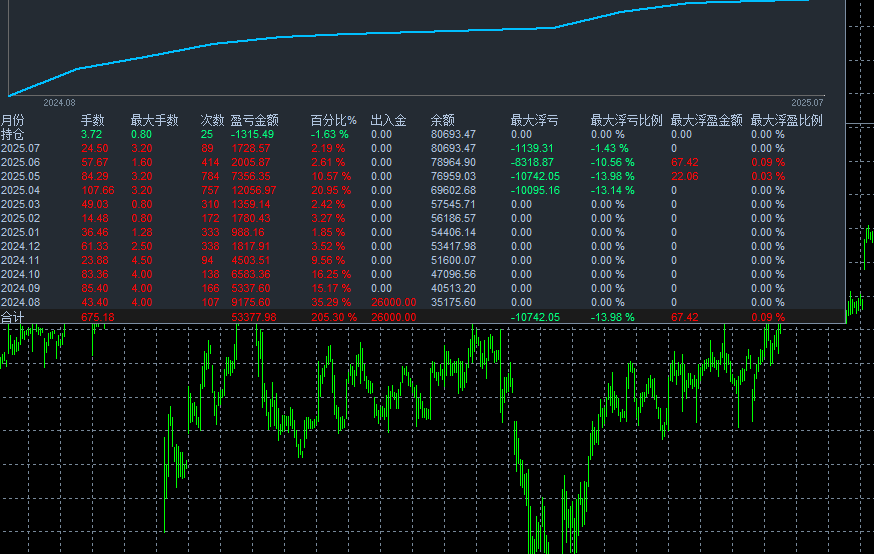The image size is (874, 554).
Task: Click lots value 107.66
Action: pos(98,191)
